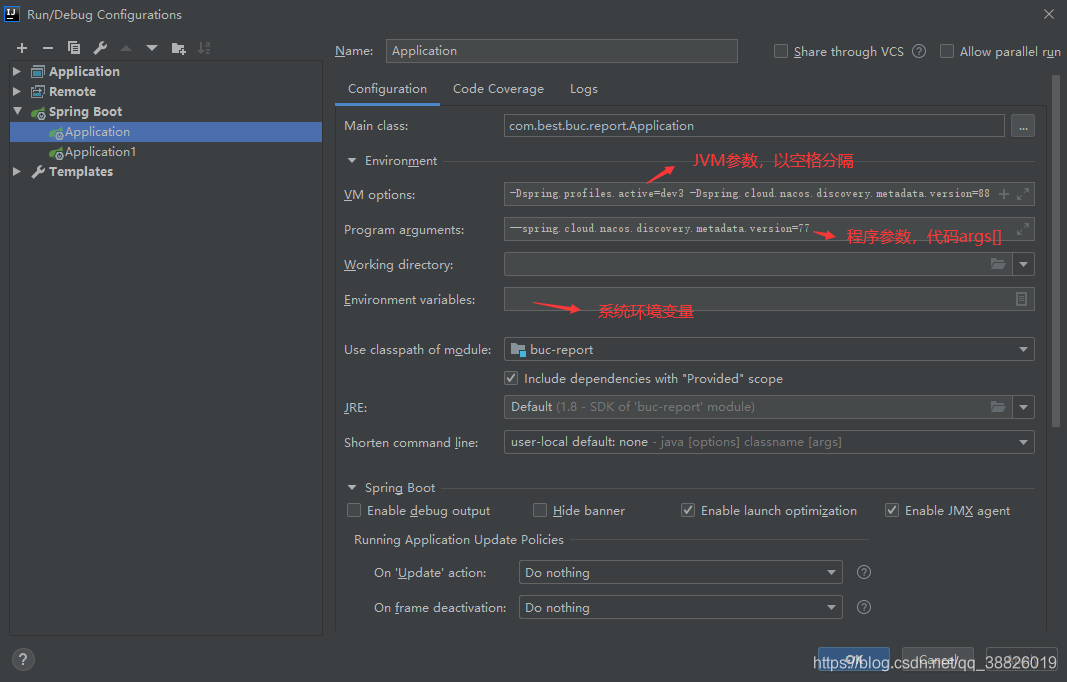The width and height of the screenshot is (1067, 682).
Task: Uncheck Enable JMX agent
Action: (891, 510)
